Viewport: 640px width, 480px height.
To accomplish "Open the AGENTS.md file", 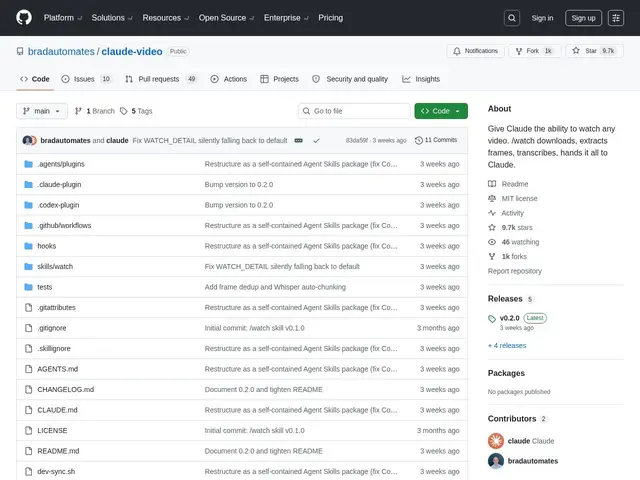I will point(58,369).
